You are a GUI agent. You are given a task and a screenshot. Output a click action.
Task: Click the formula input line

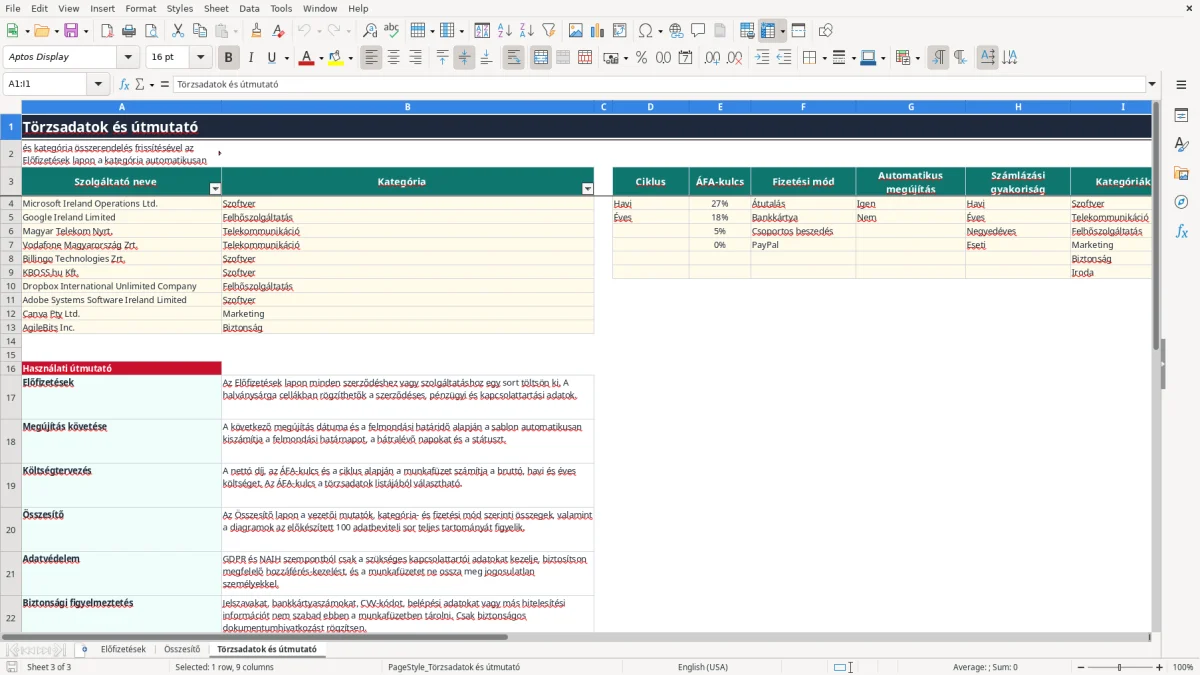coord(659,84)
